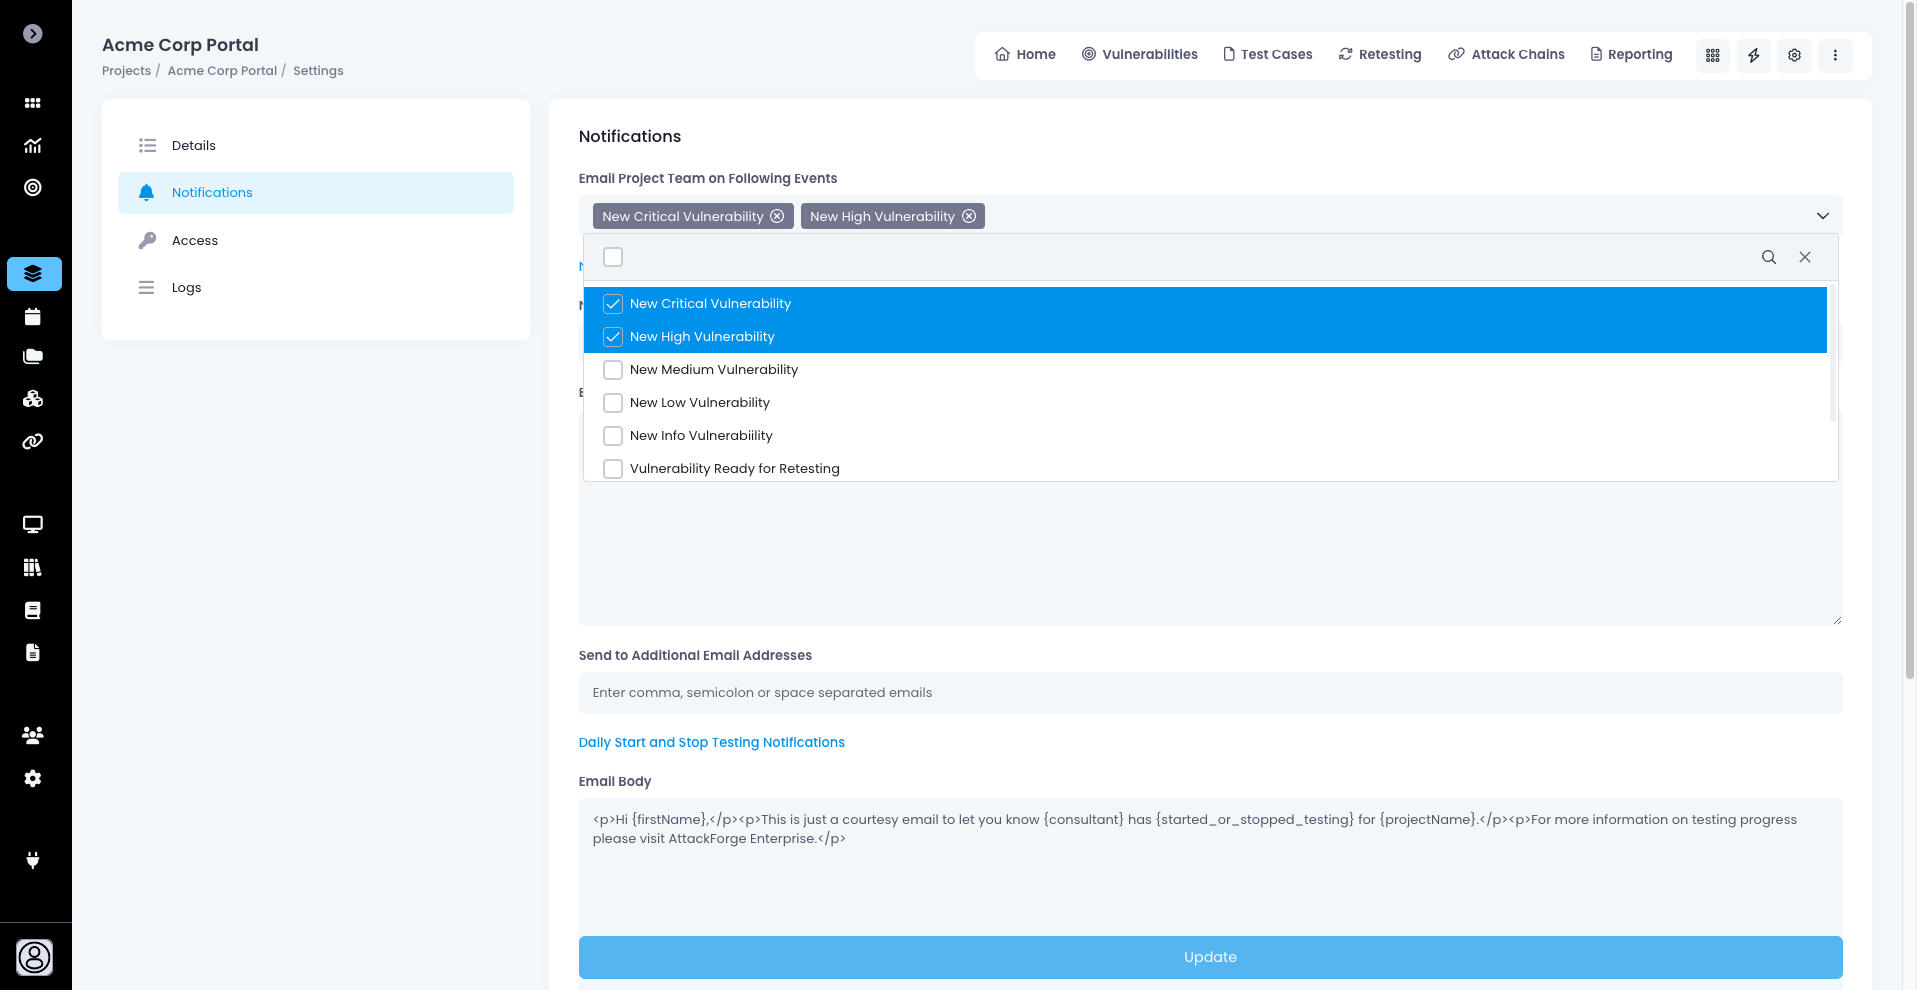Click the lightning bolt quick actions icon
The width and height of the screenshot is (1917, 990).
(1753, 55)
